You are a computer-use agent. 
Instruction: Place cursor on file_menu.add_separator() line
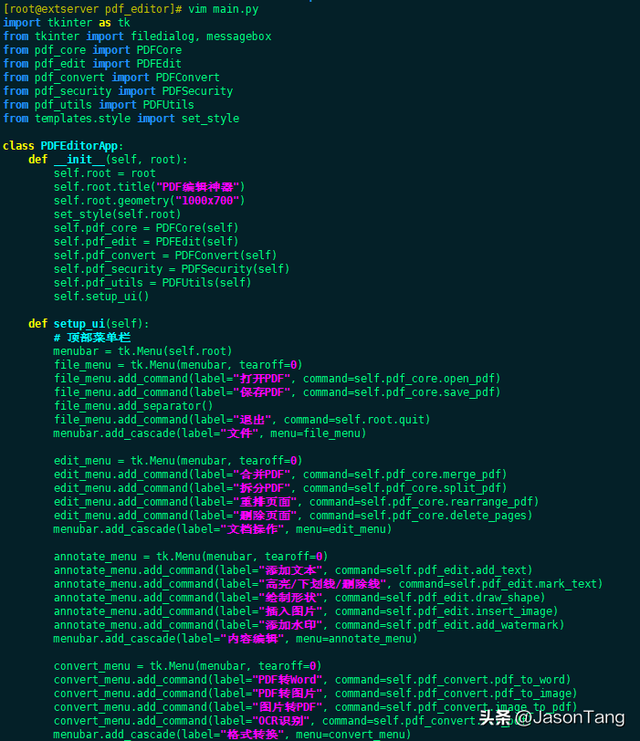coord(133,406)
